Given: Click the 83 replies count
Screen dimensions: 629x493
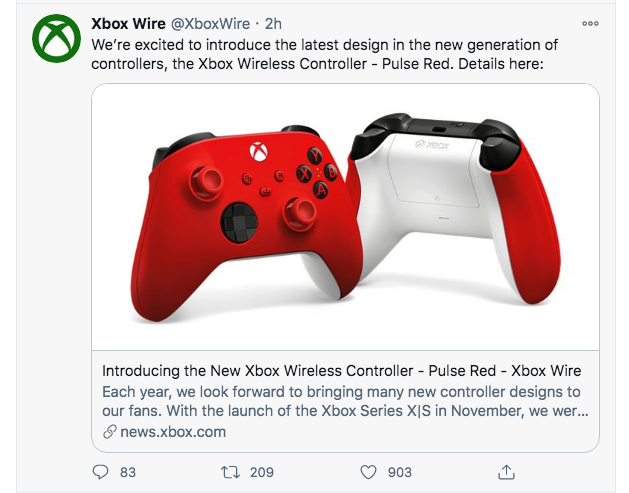Looking at the screenshot, I should point(127,471).
